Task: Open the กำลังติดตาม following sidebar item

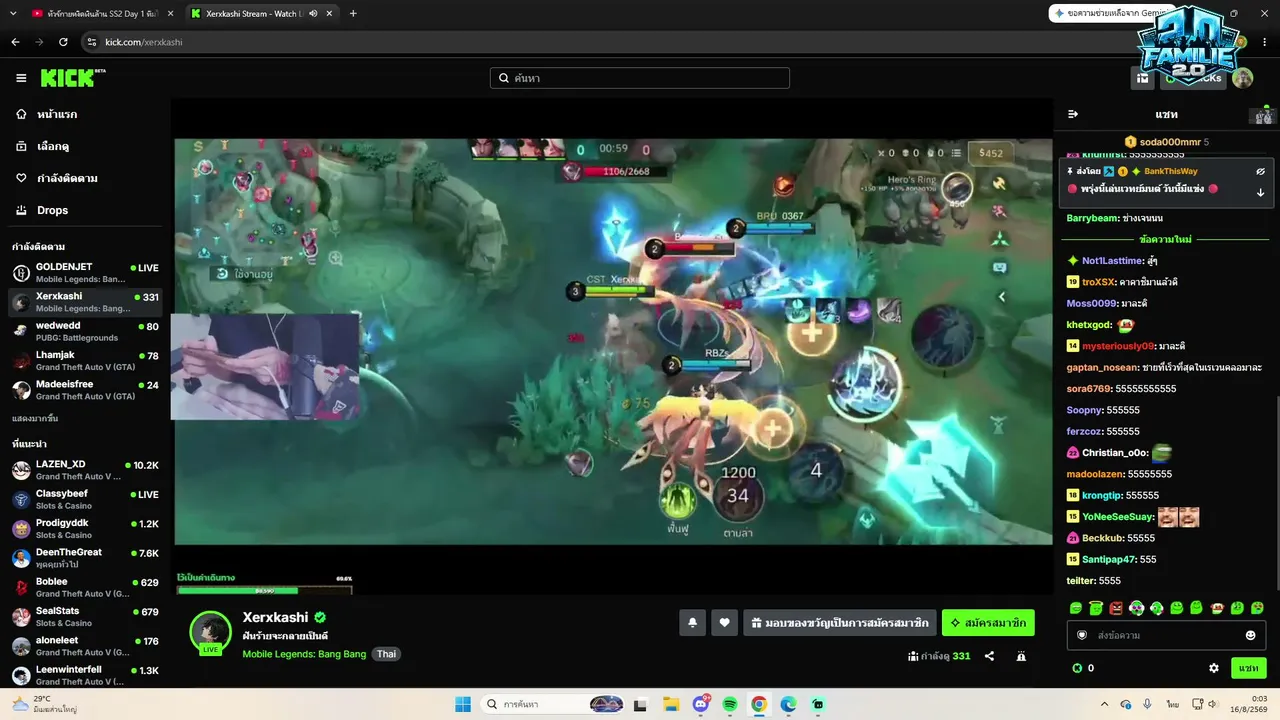Action: (x=67, y=178)
